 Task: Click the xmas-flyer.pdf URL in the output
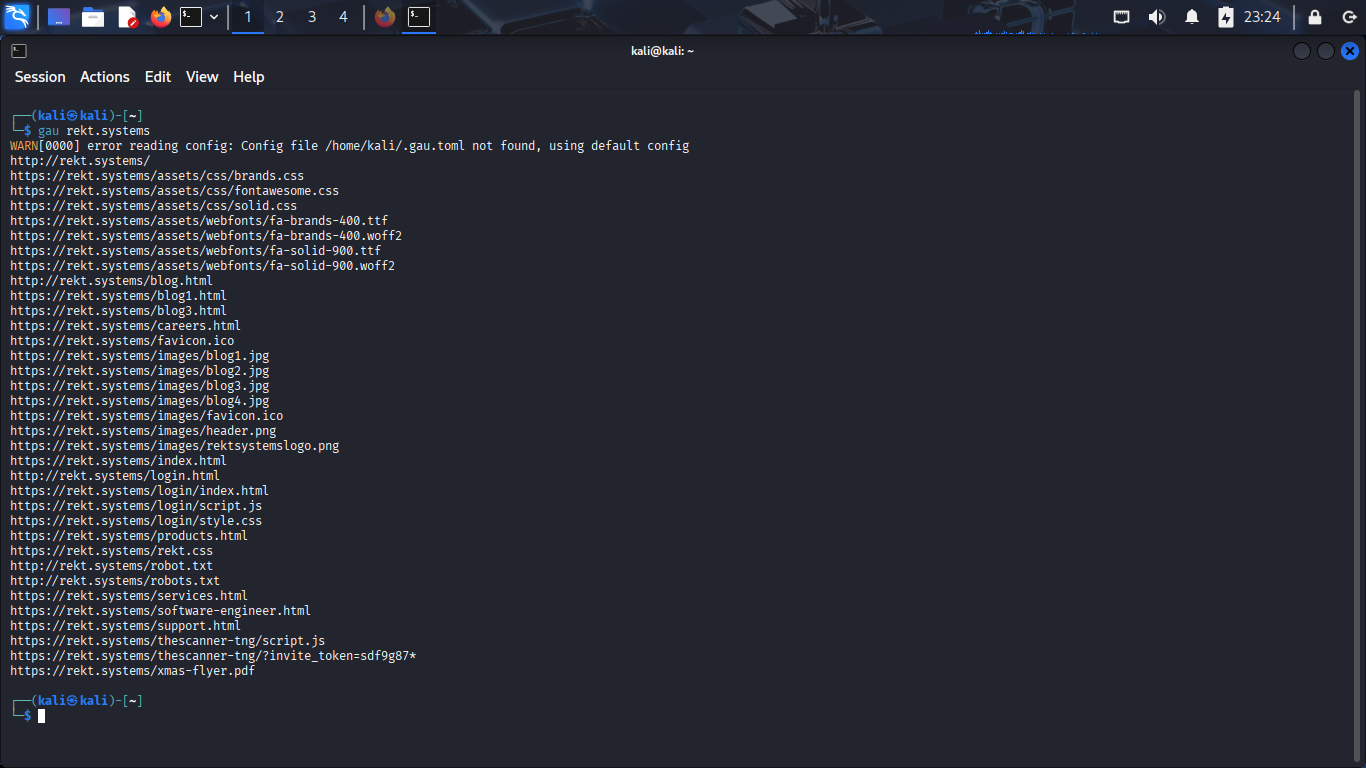(133, 671)
